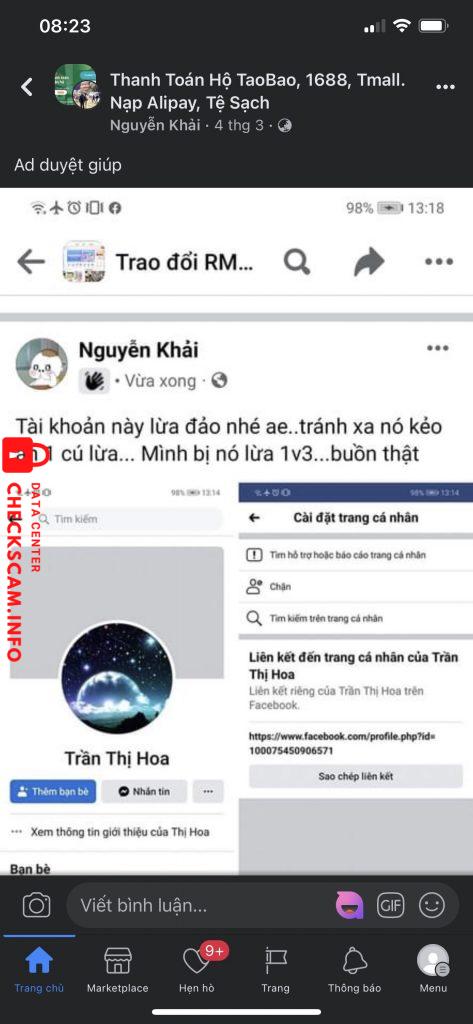Tap the share arrow in the group header

tap(368, 262)
